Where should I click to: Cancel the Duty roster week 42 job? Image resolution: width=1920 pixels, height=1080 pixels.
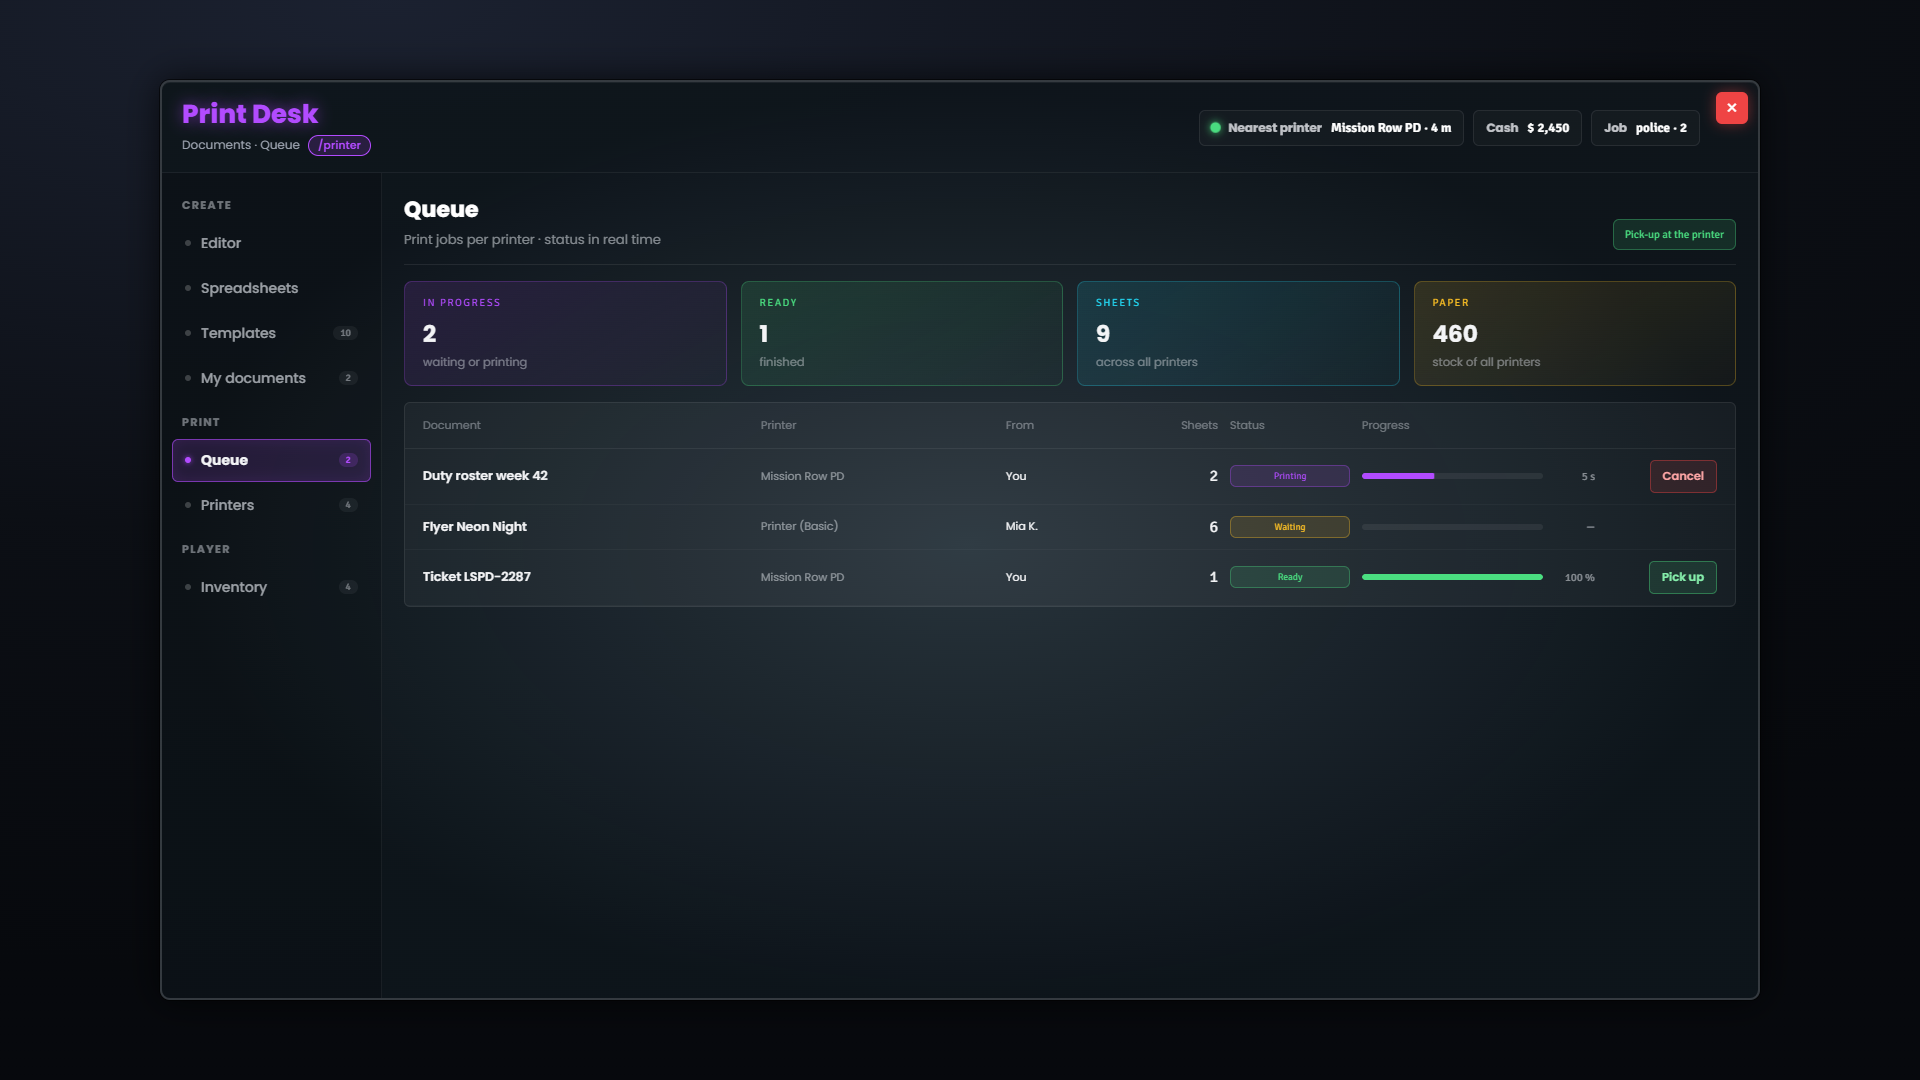click(x=1683, y=476)
